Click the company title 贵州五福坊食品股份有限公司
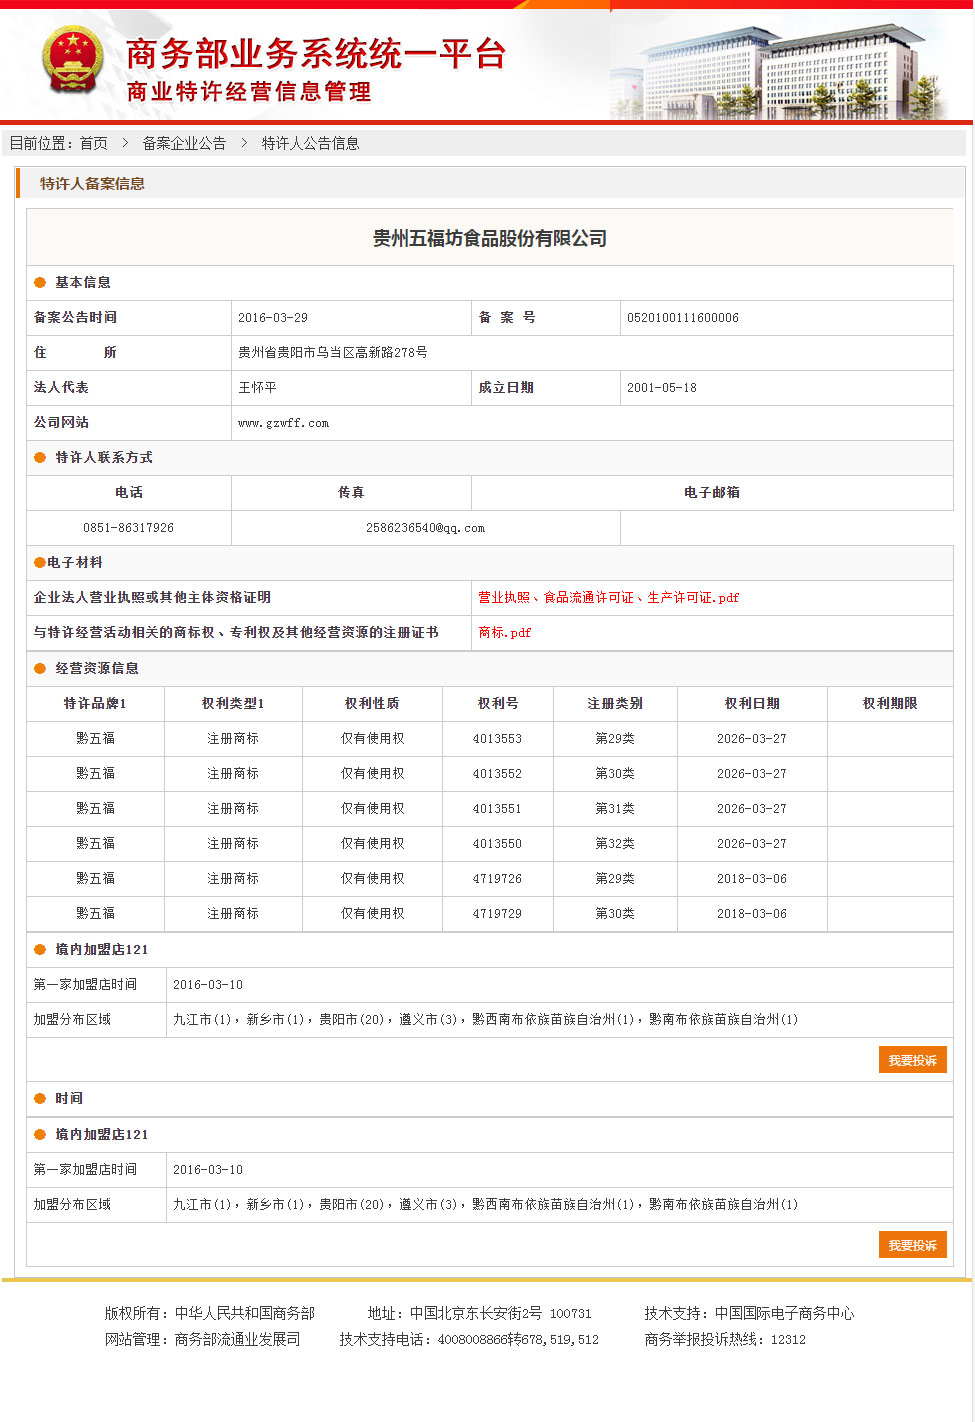Viewport: 975px width, 1422px height. coord(490,238)
